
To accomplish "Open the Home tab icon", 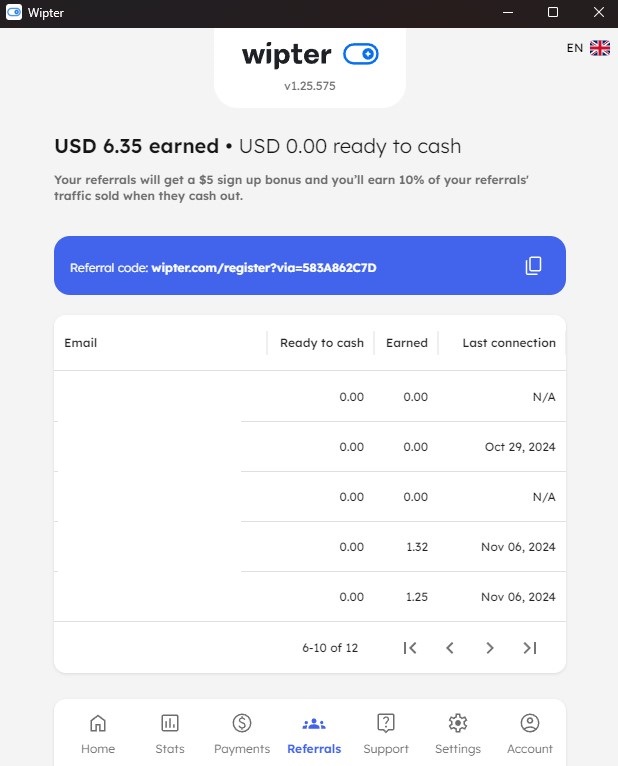I will click(98, 723).
